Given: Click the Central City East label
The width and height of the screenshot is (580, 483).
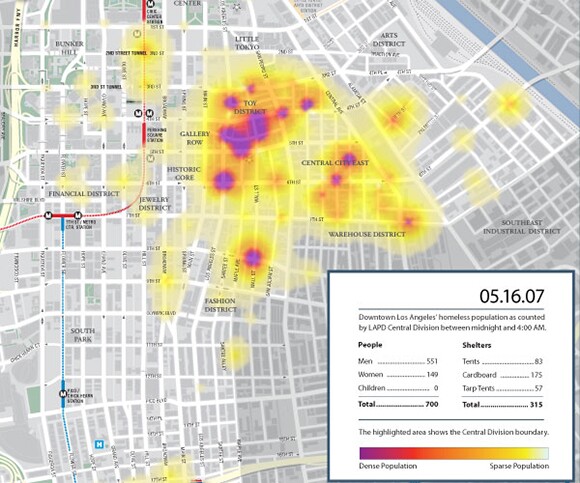Looking at the screenshot, I should pyautogui.click(x=335, y=163).
